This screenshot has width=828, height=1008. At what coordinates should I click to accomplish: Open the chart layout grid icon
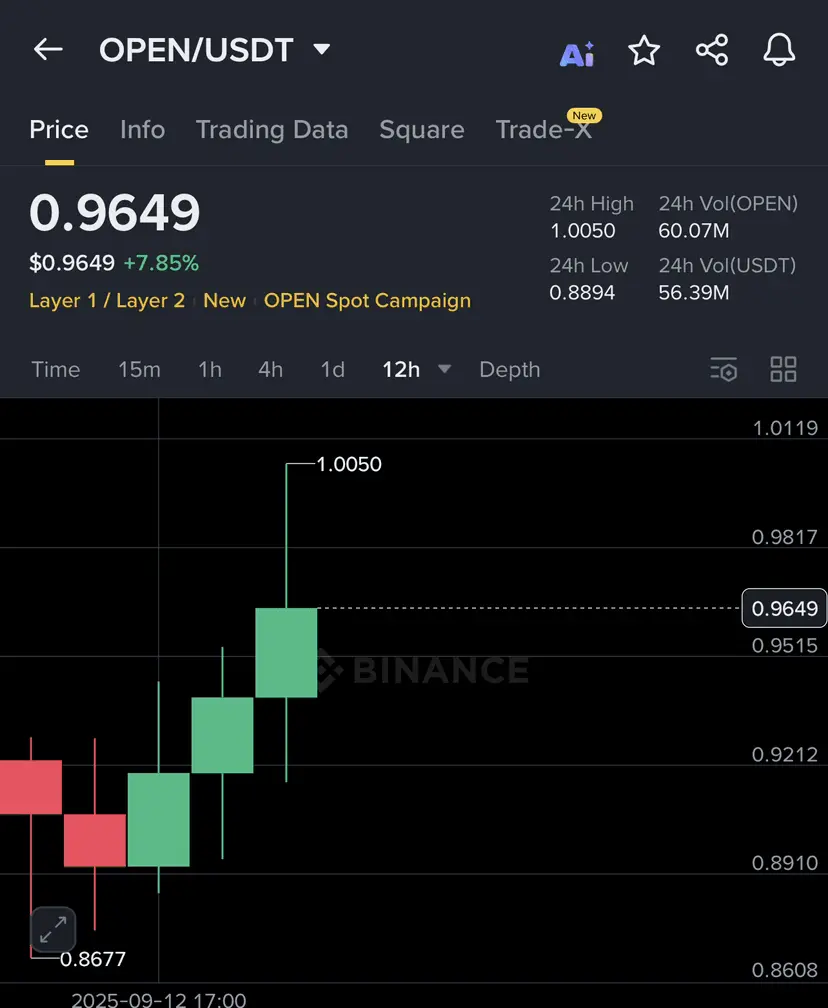pos(784,370)
